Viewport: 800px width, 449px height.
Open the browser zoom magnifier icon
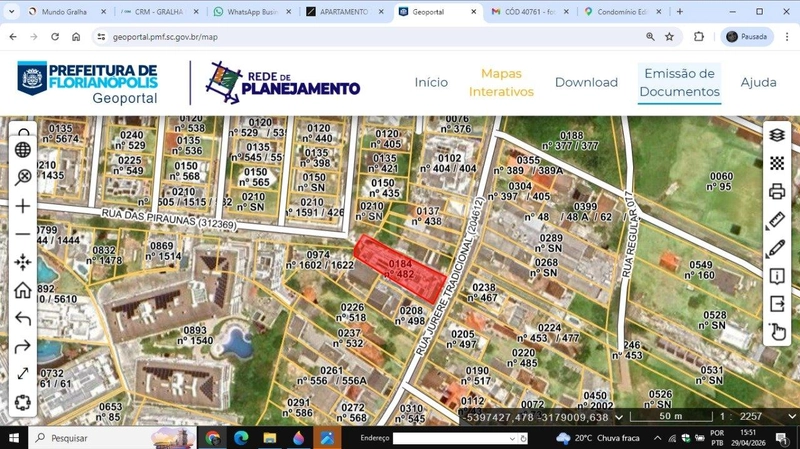point(650,37)
